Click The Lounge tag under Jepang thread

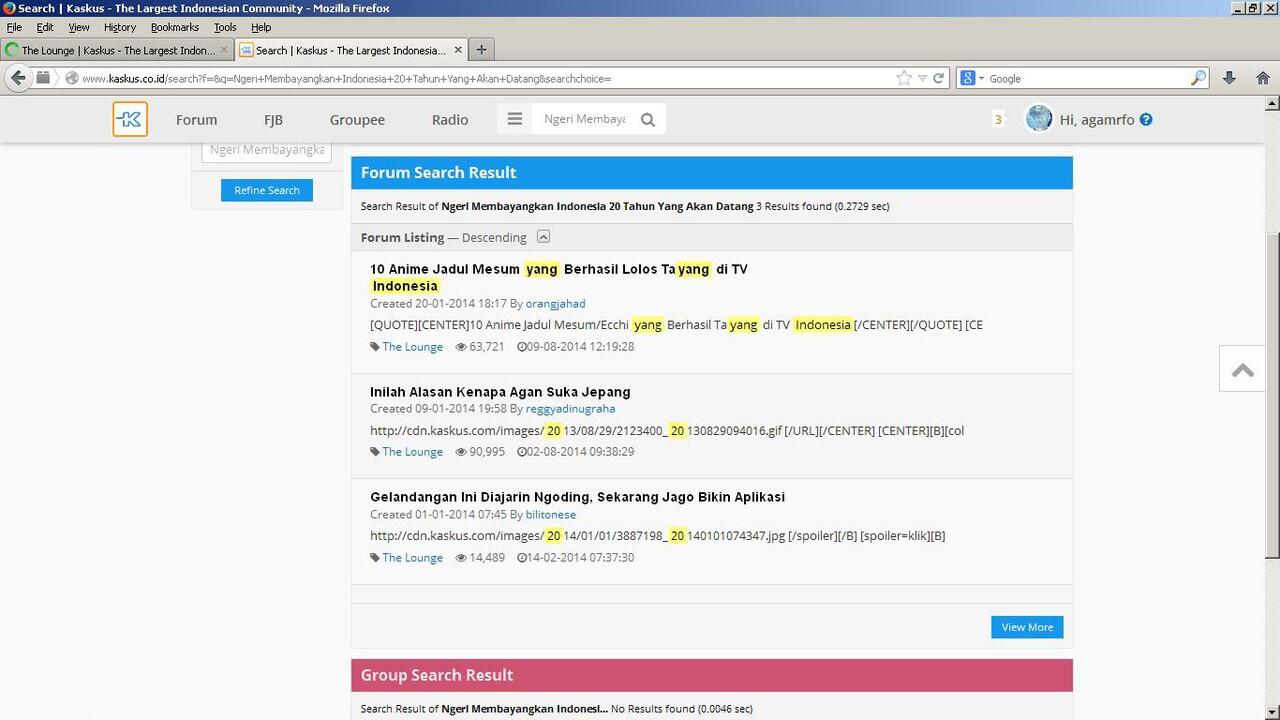412,452
